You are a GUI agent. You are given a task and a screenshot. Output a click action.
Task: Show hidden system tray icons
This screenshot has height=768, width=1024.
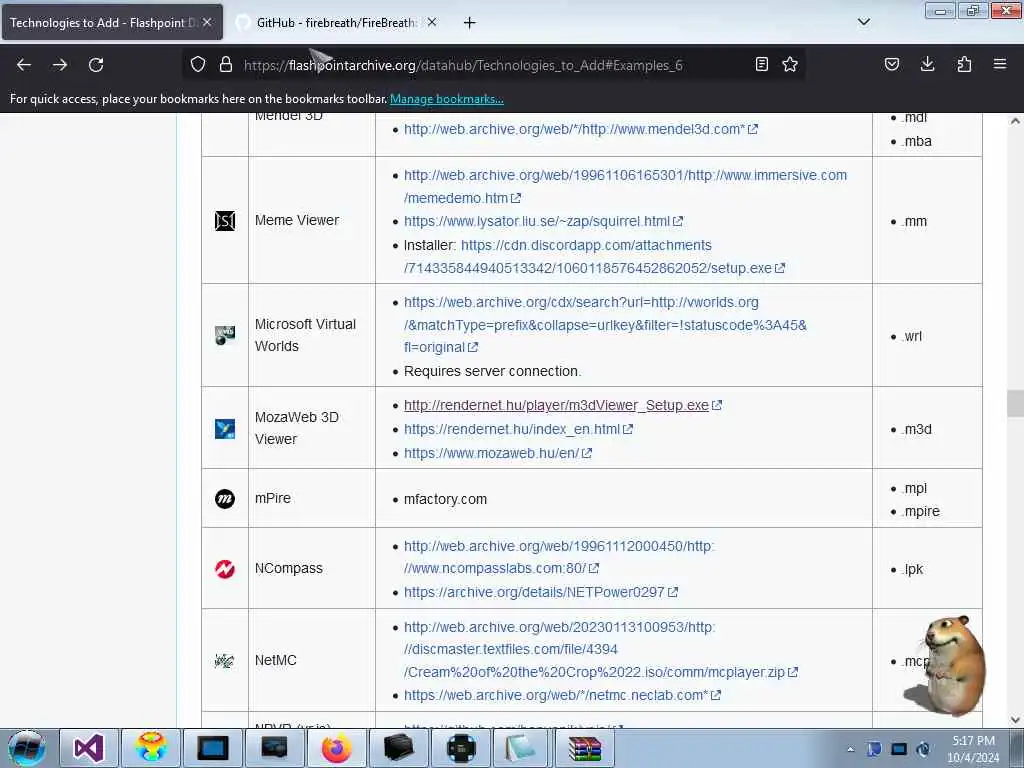pyautogui.click(x=850, y=749)
